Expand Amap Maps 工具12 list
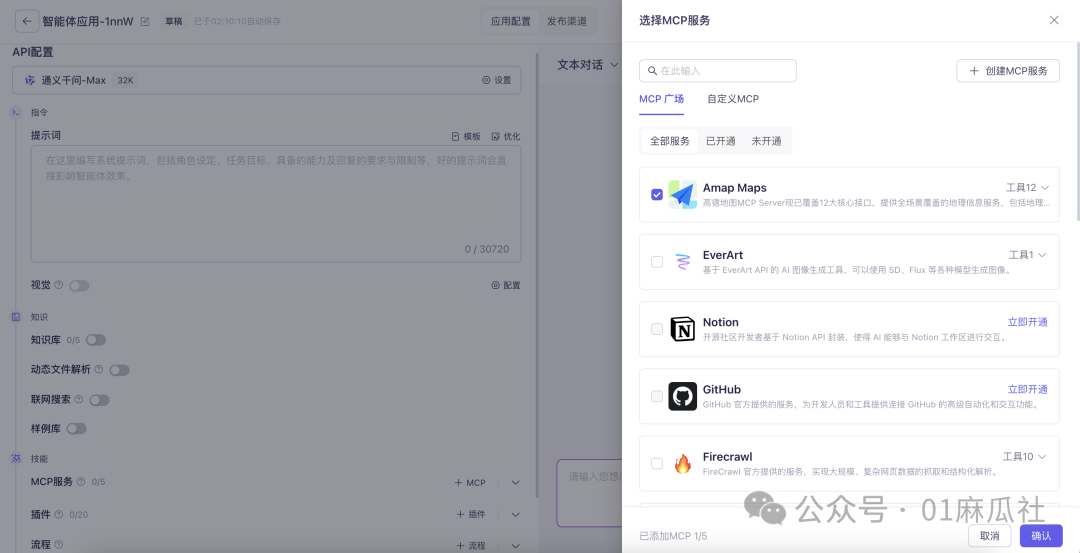The image size is (1080, 553). (1027, 187)
